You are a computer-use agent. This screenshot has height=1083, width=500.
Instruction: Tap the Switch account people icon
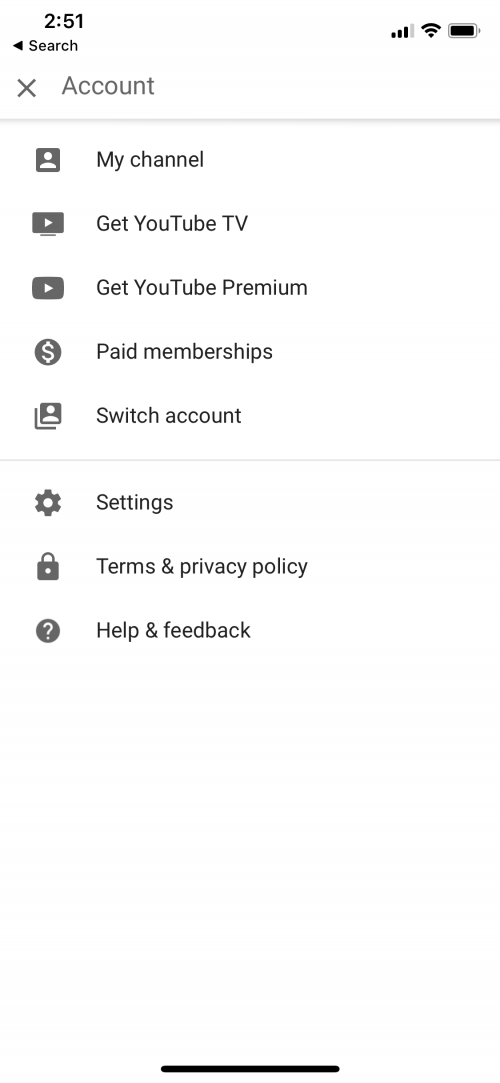48,416
